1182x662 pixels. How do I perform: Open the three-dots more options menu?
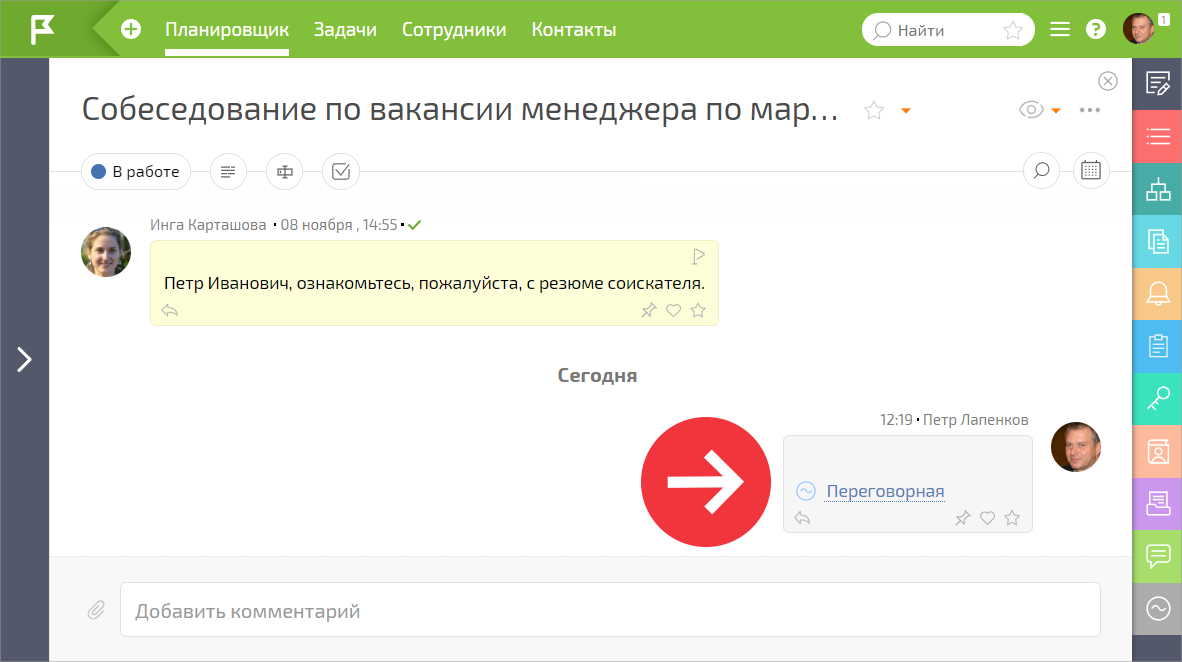pos(1089,110)
